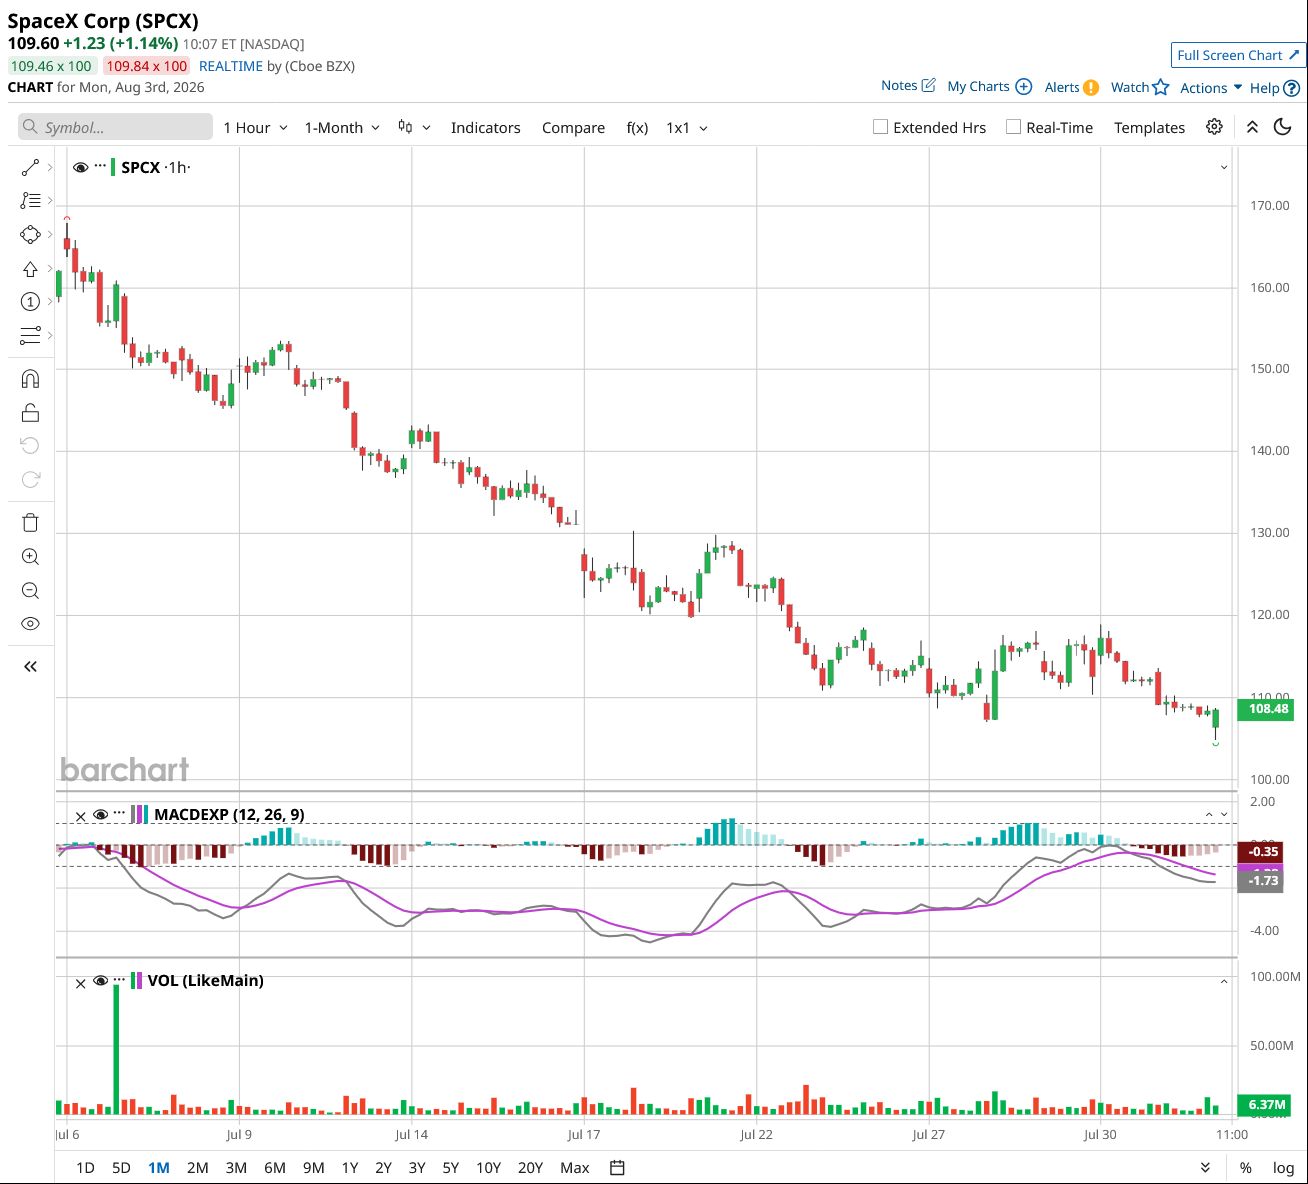Open MACDEXP more-options dots
The height and width of the screenshot is (1184, 1308).
120,812
